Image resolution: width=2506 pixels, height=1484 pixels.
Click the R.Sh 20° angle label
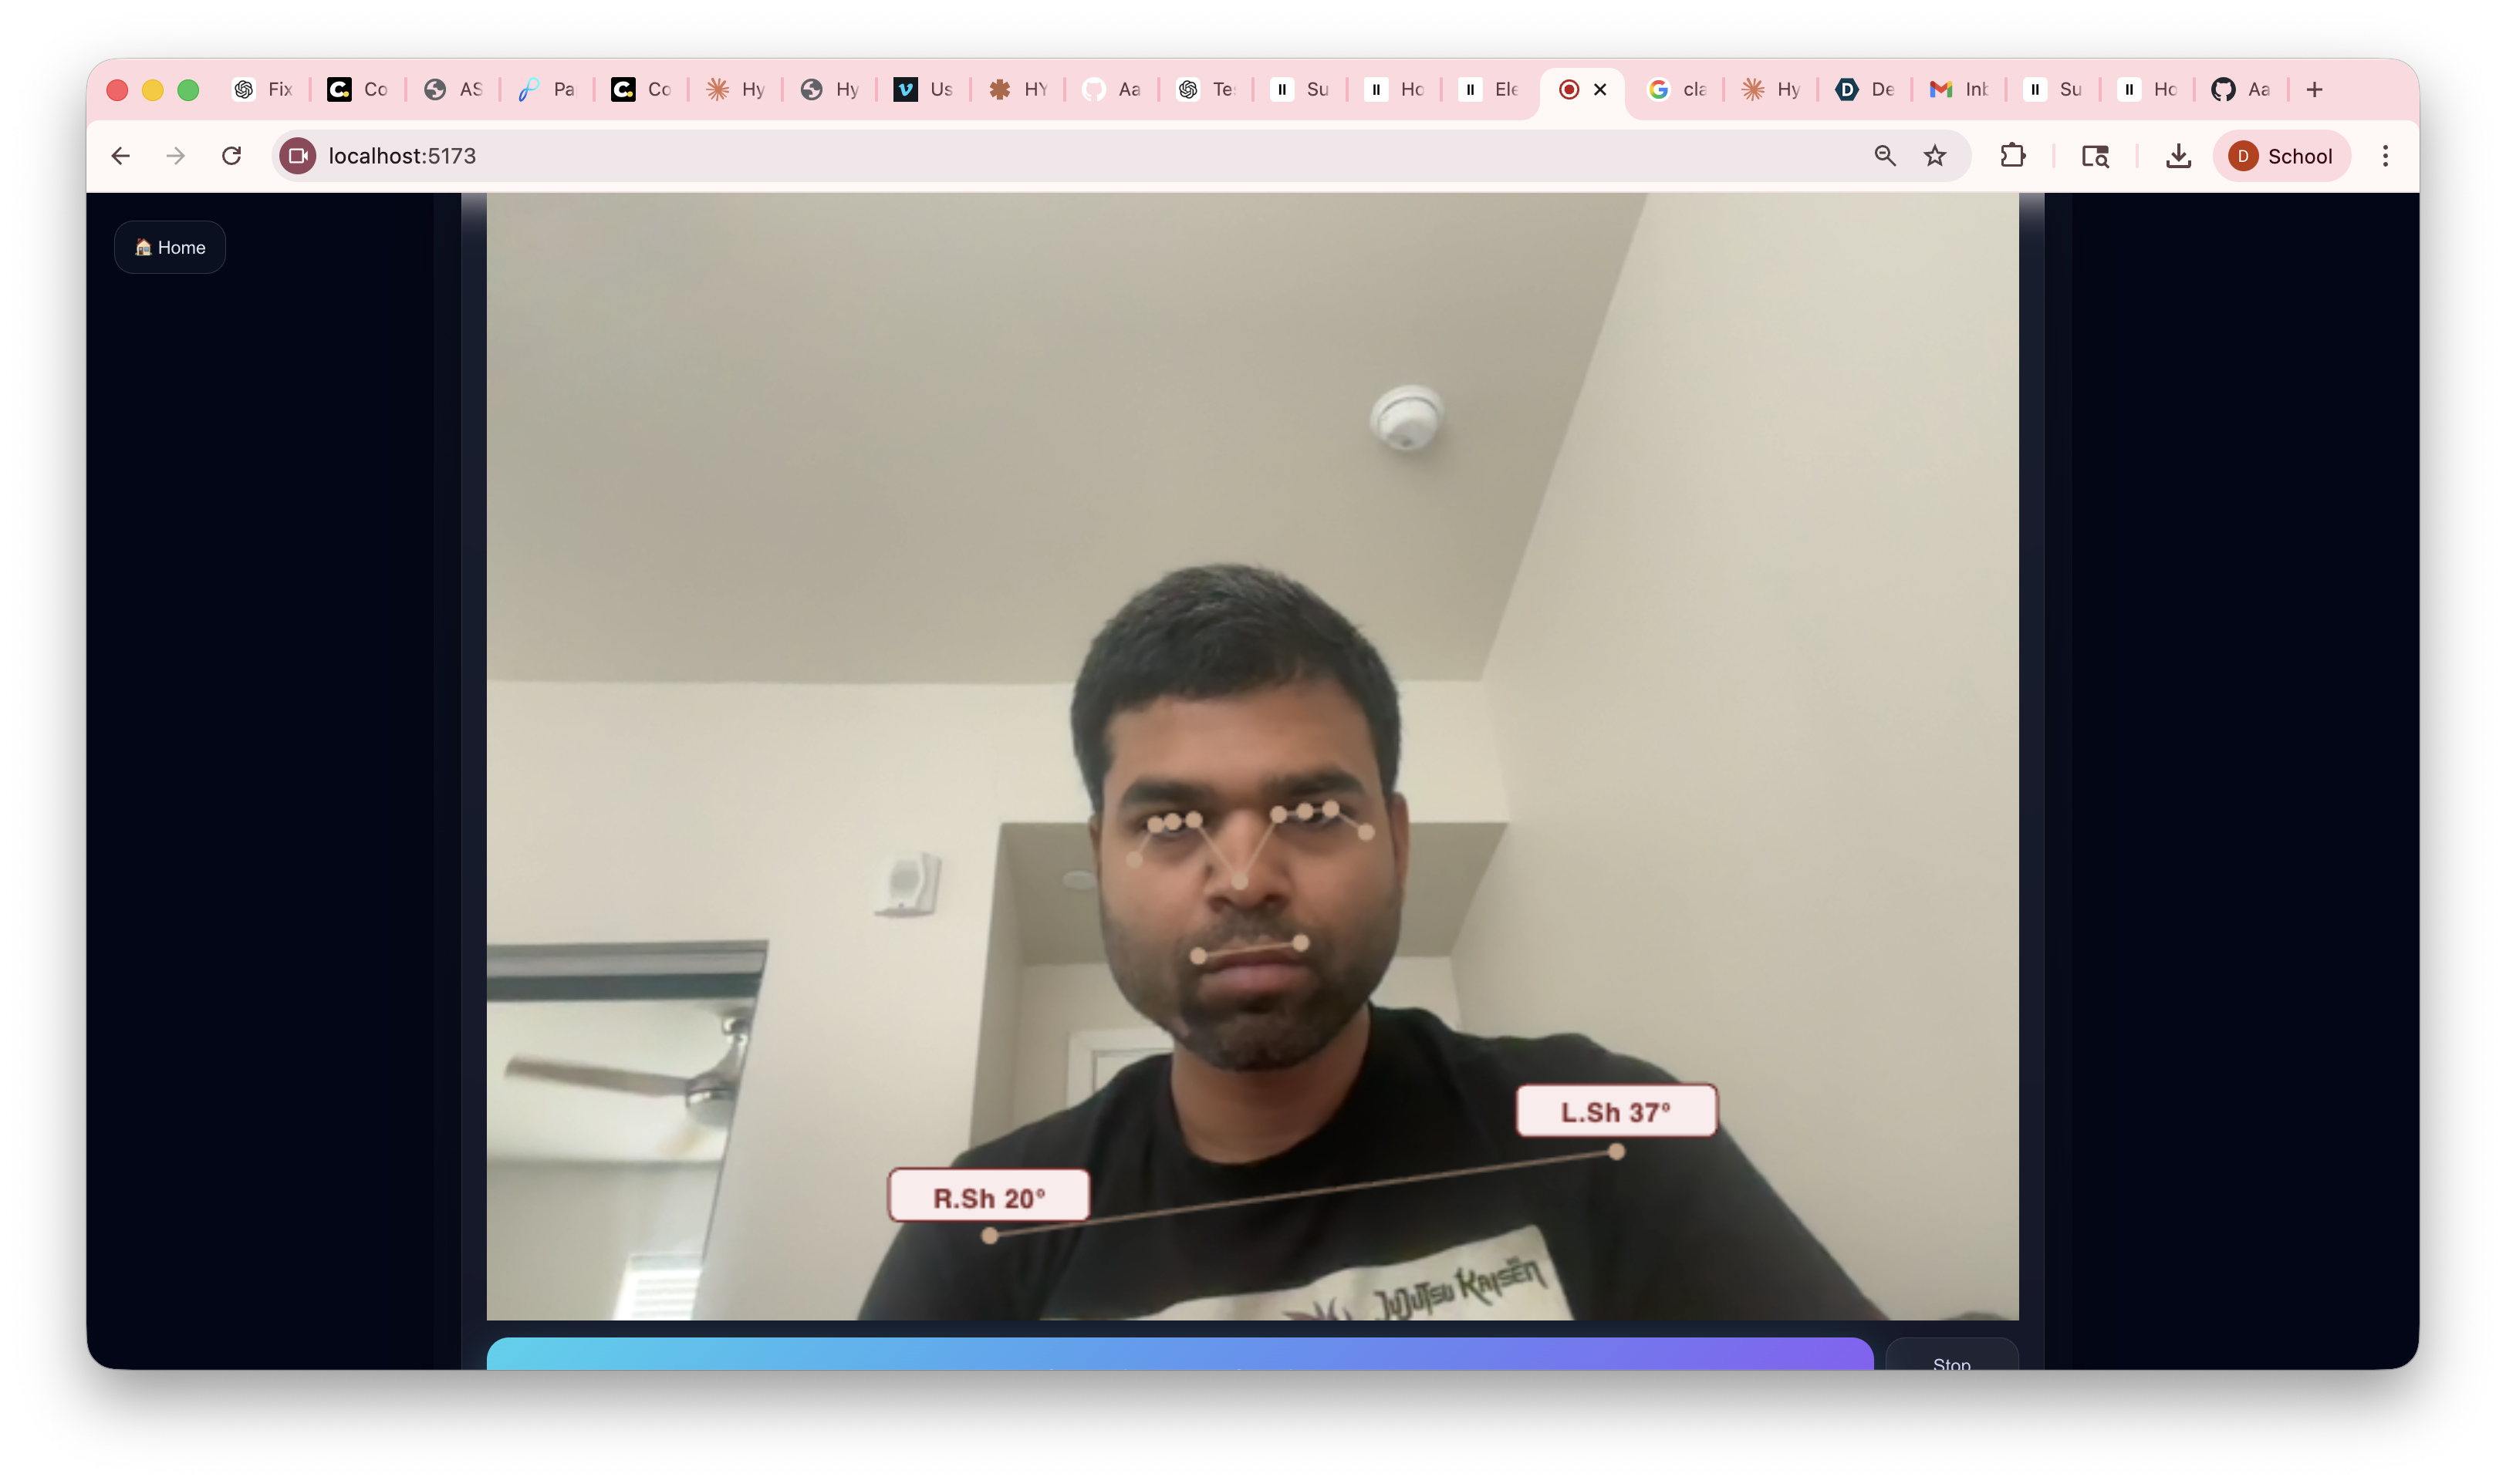point(988,1197)
